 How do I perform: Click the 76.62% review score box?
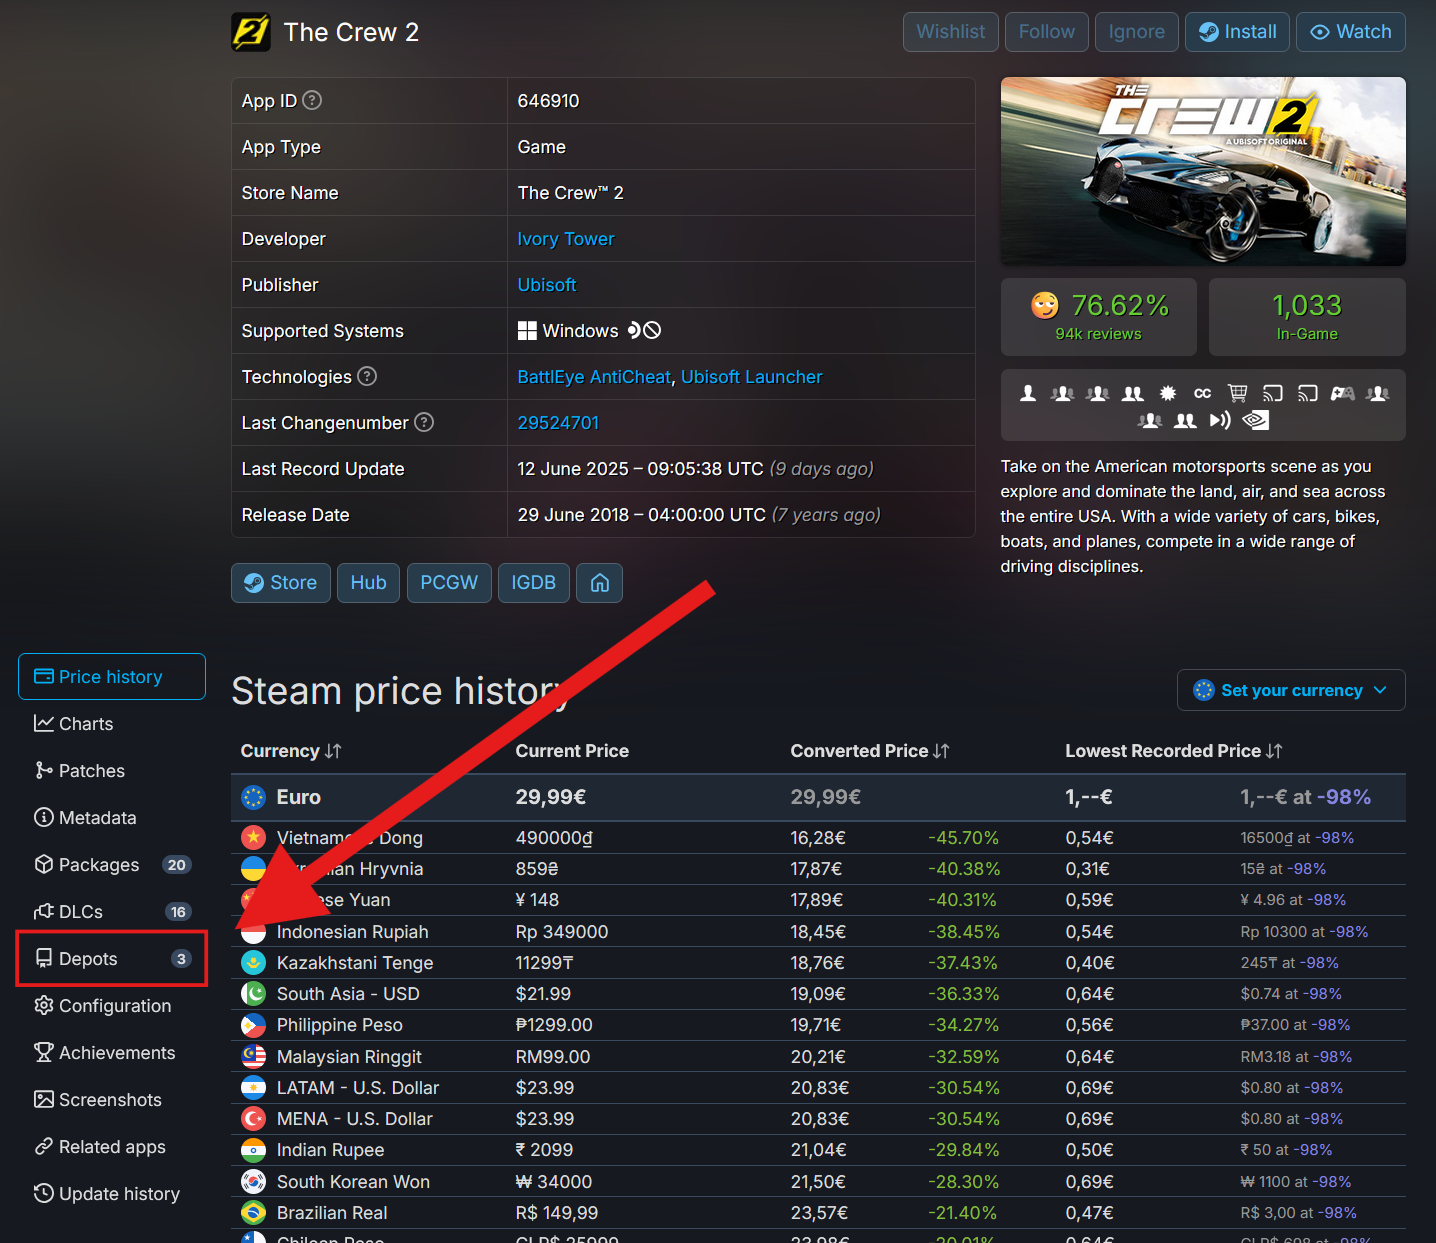pos(1098,317)
